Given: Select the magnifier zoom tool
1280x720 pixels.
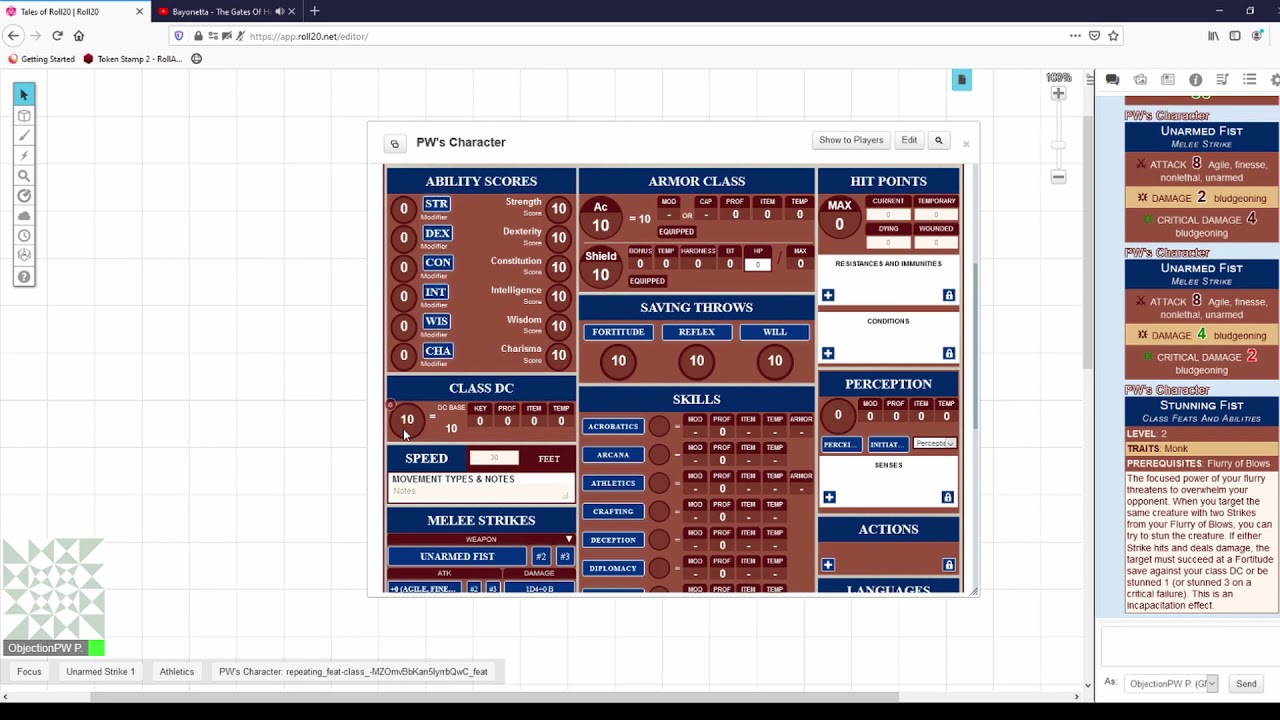Looking at the screenshot, I should (24, 175).
